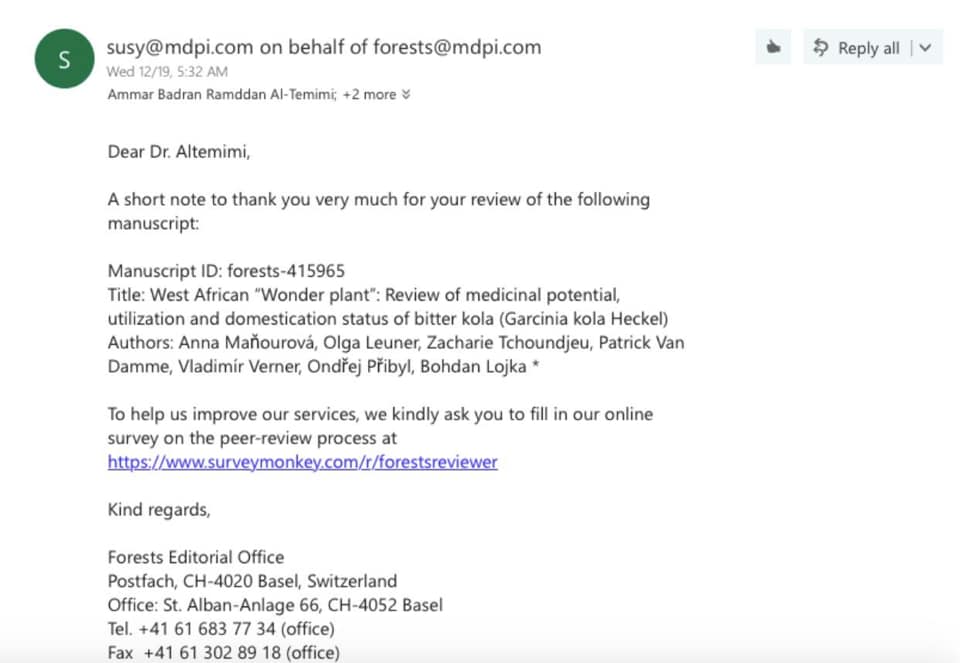This screenshot has height=663, width=960.
Task: Like this email with the thumbs-up icon
Action: [773, 47]
